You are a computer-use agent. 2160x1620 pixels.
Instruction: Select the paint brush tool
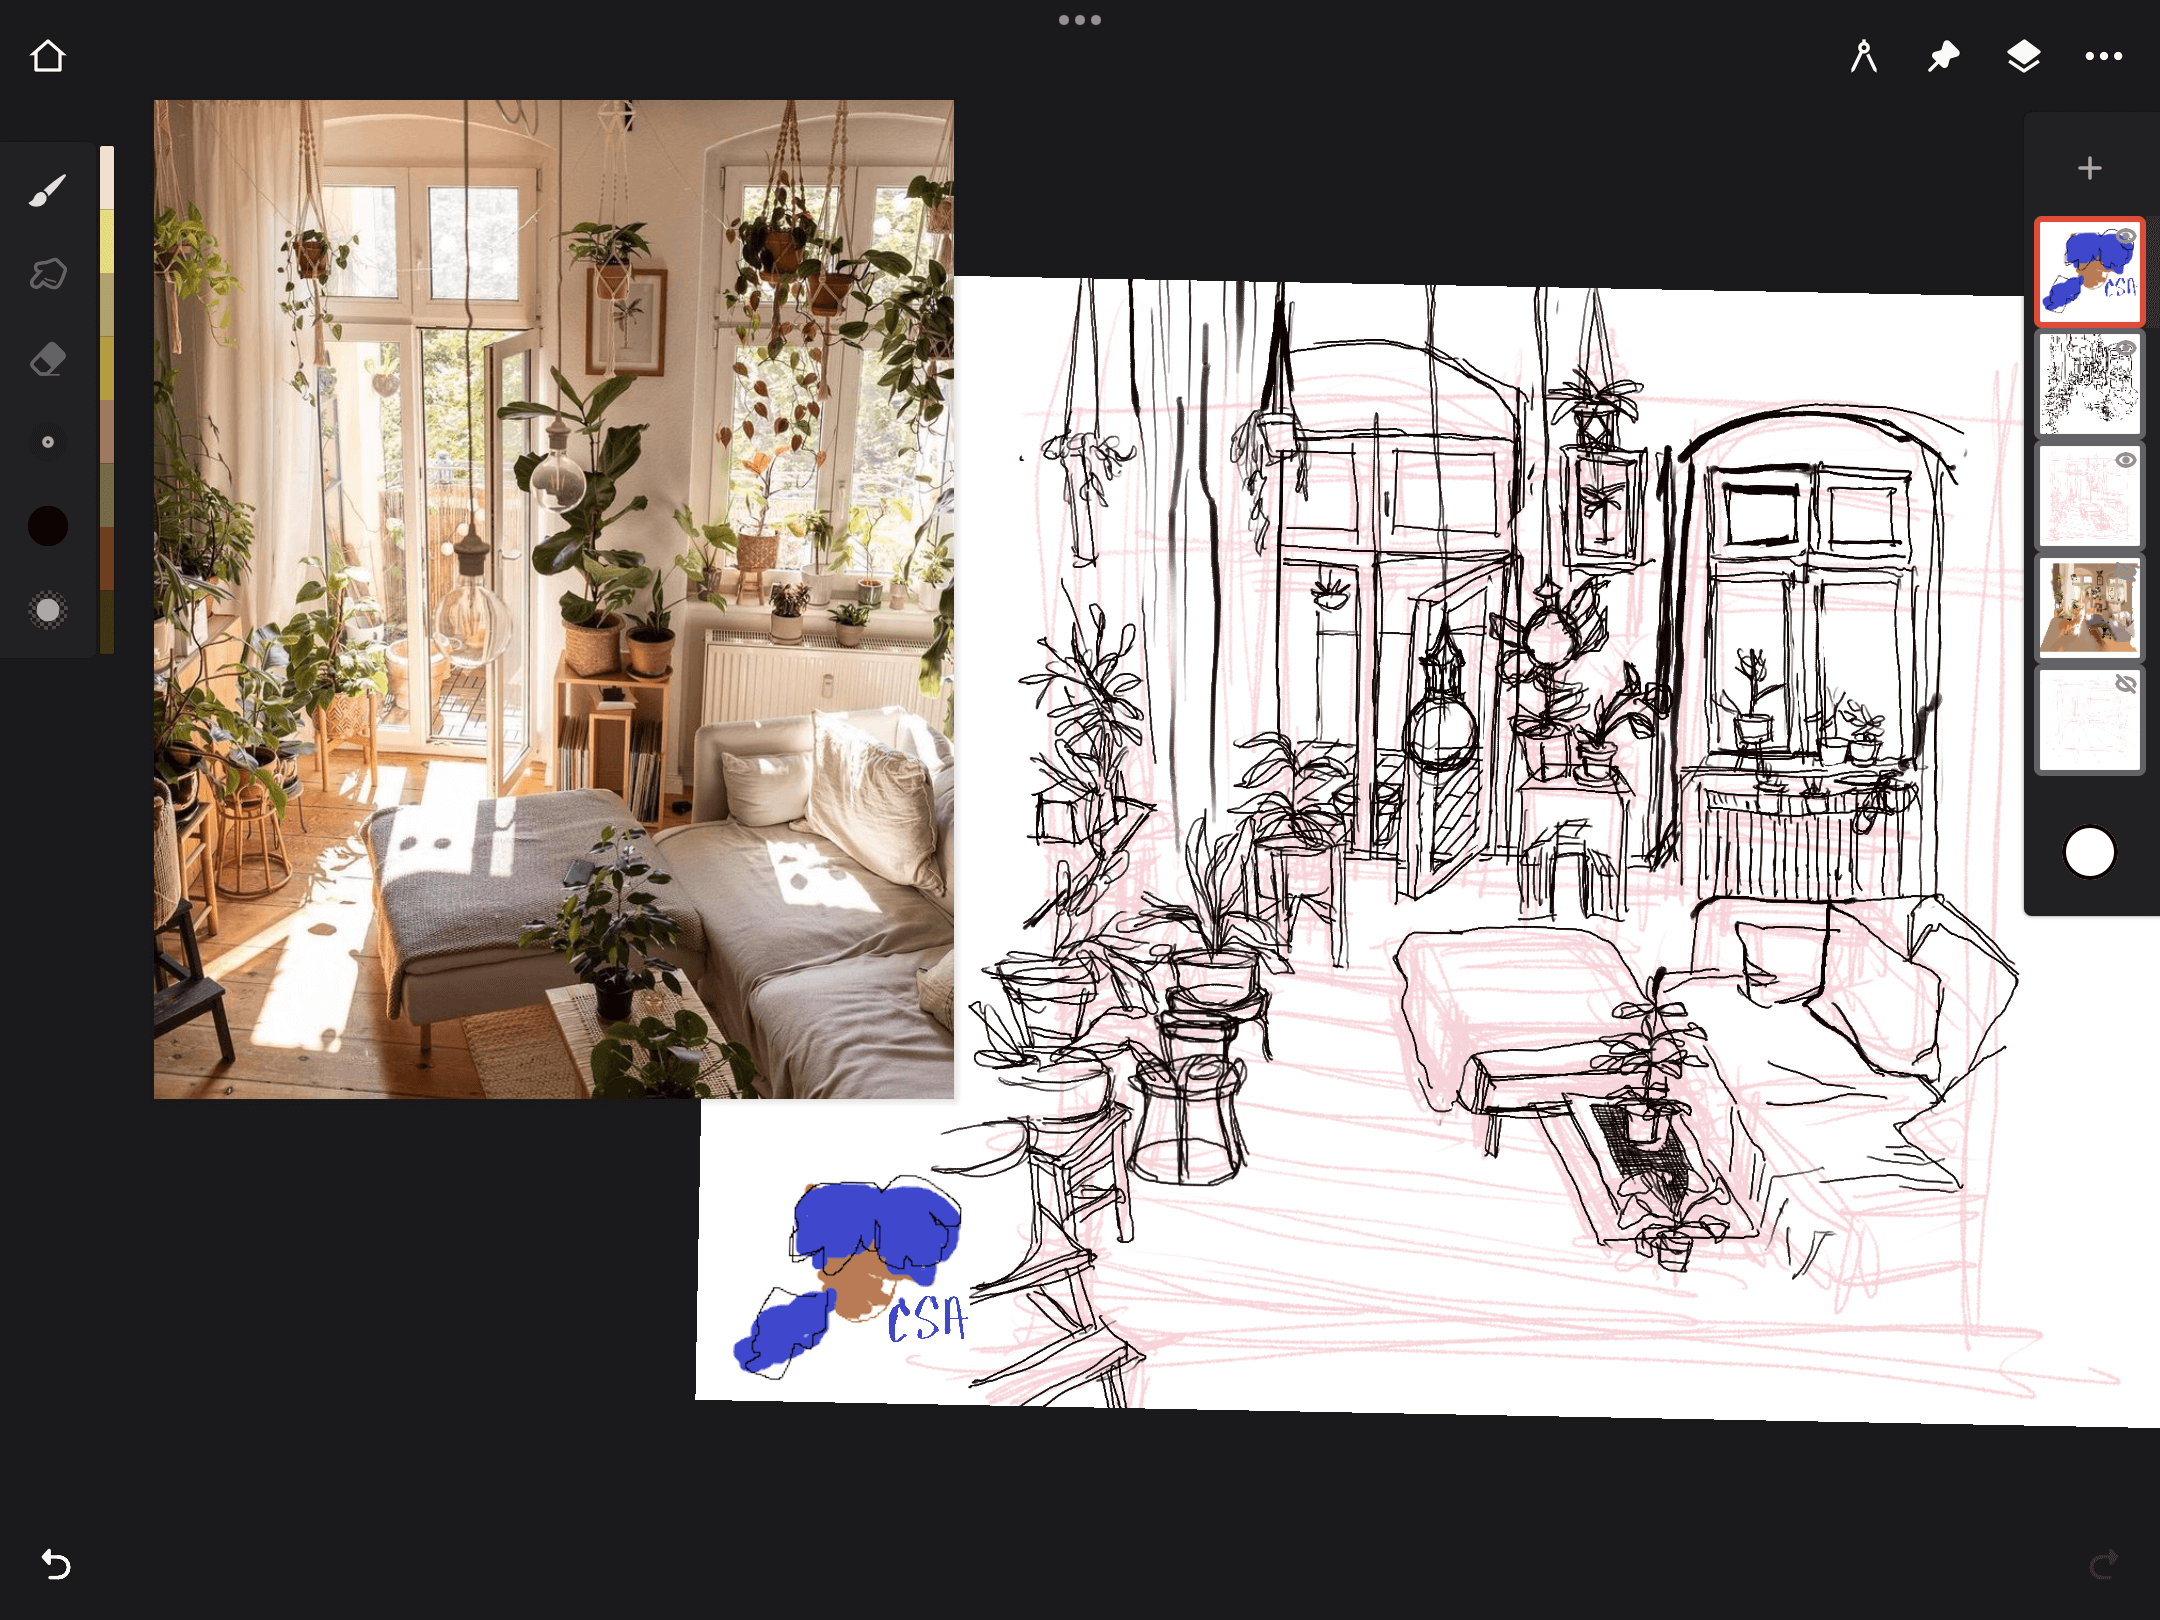[x=47, y=190]
